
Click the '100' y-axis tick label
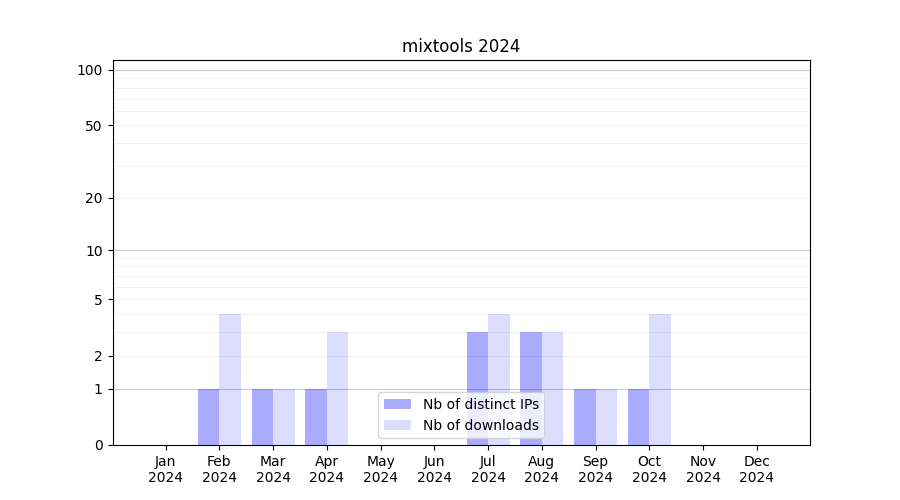(x=90, y=70)
